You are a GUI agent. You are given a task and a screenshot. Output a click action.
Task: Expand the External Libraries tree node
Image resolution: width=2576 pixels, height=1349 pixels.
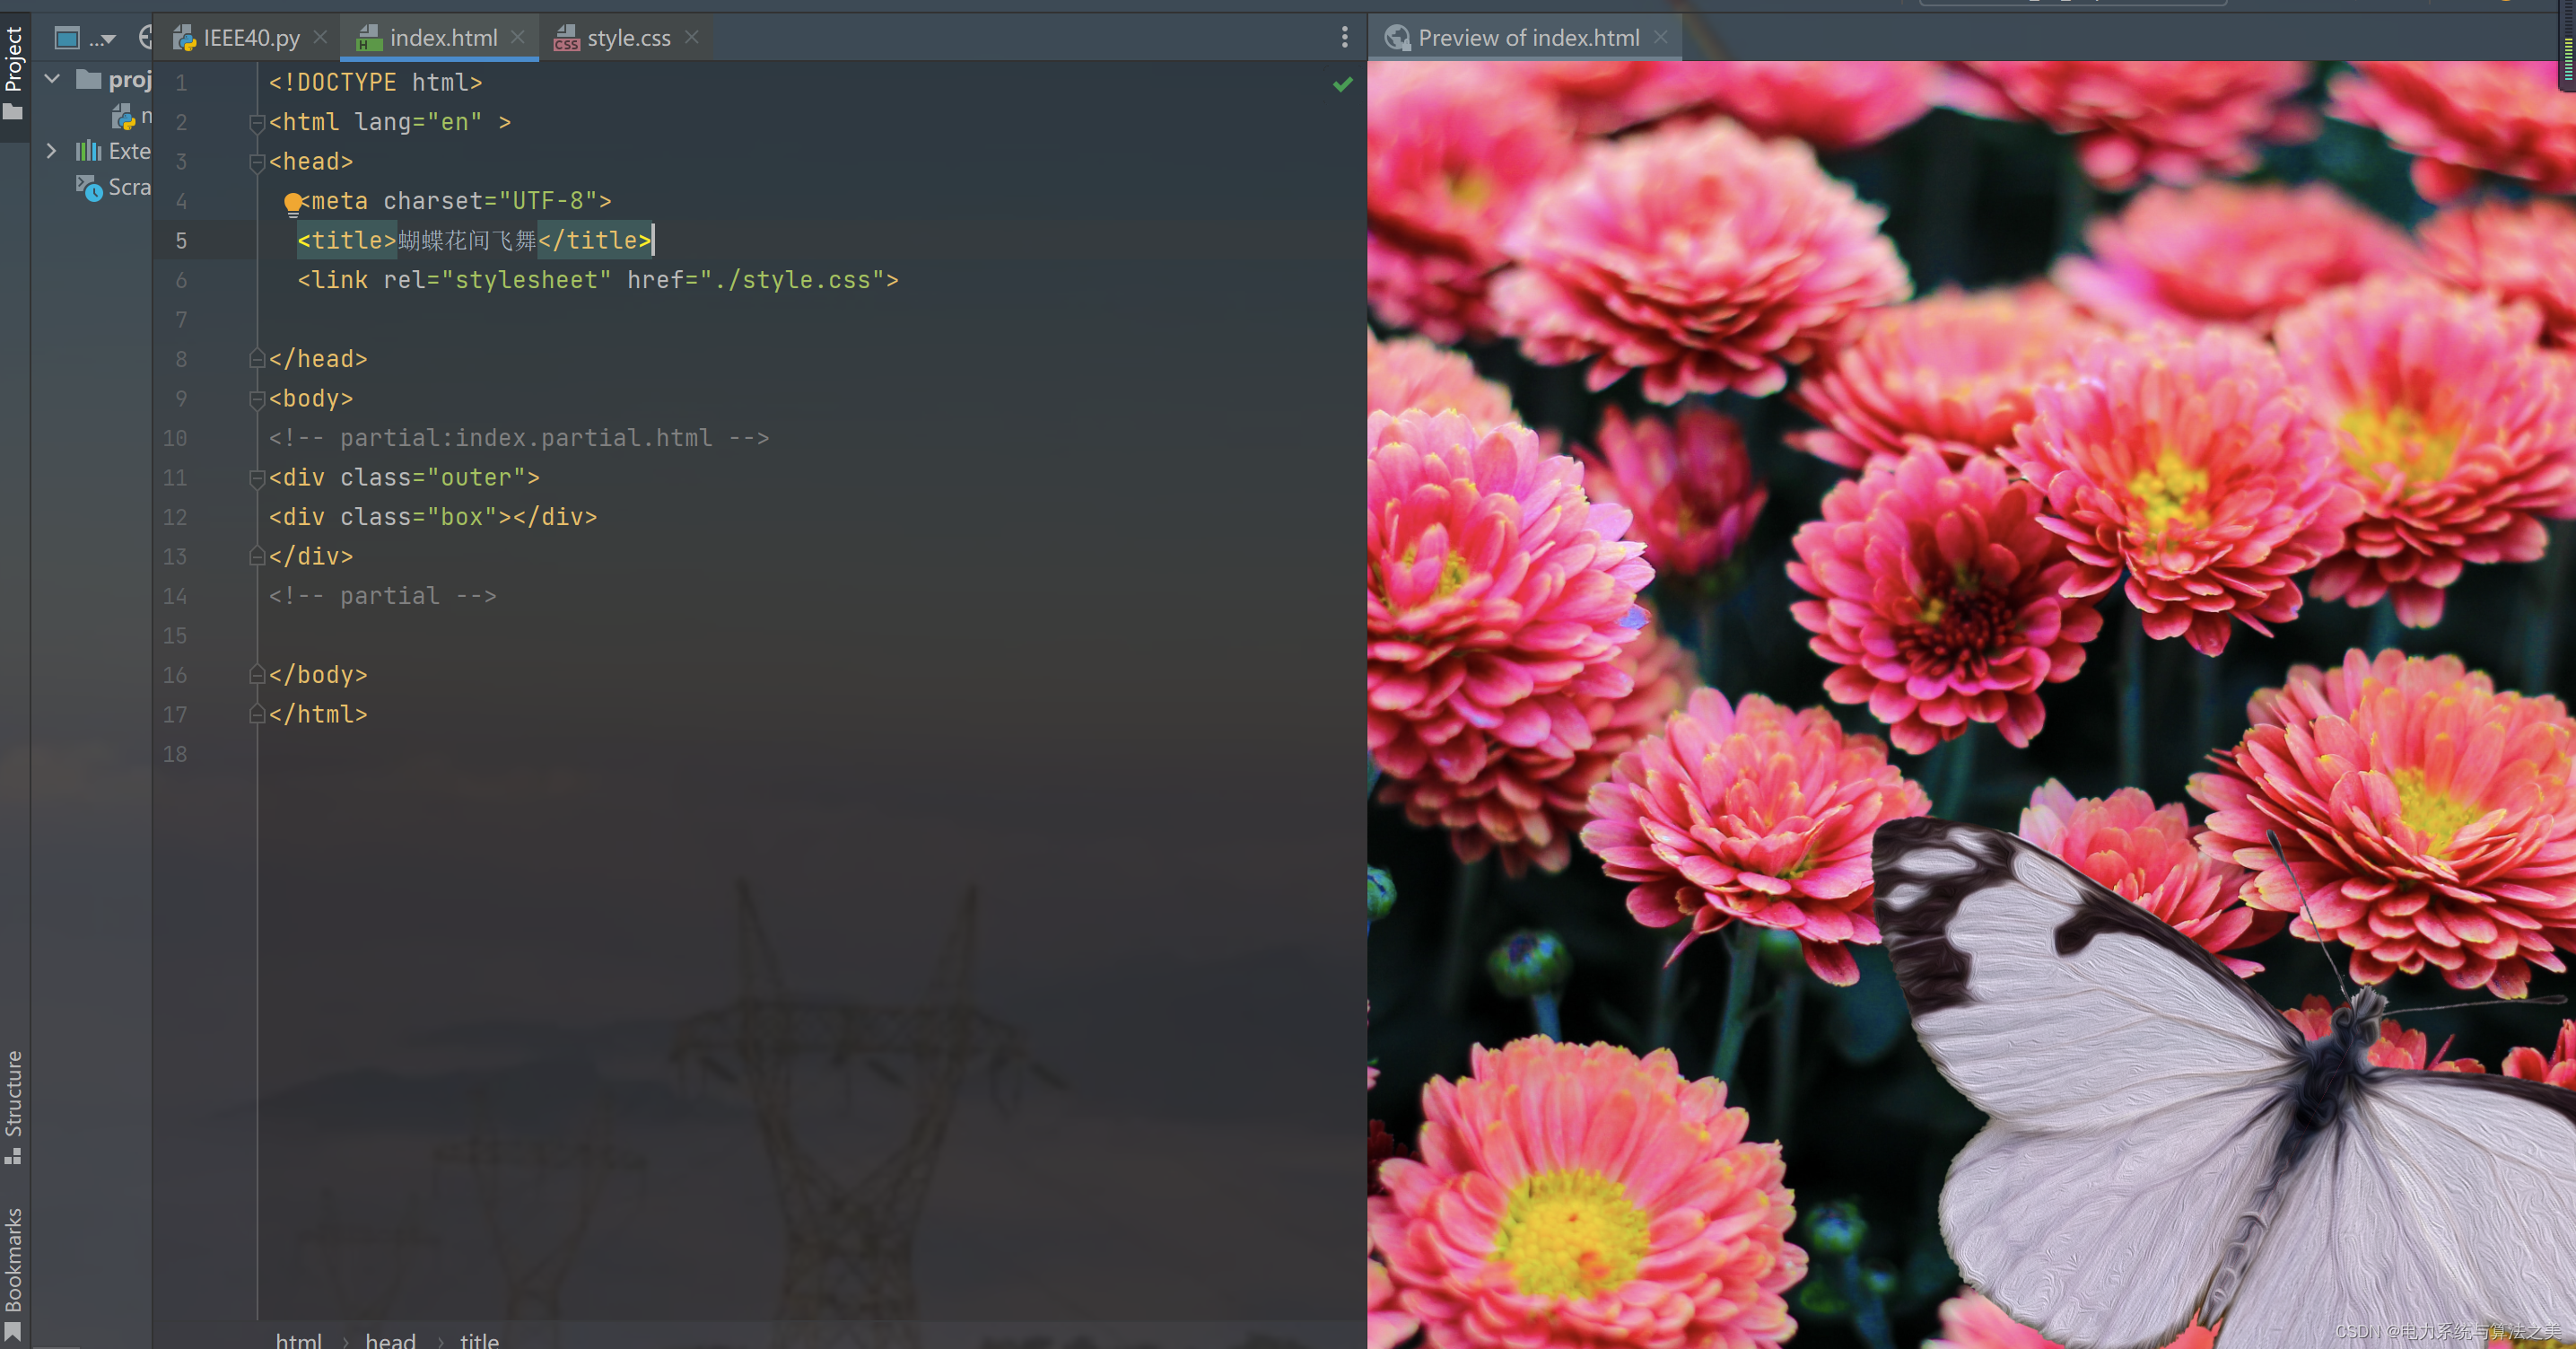52,150
